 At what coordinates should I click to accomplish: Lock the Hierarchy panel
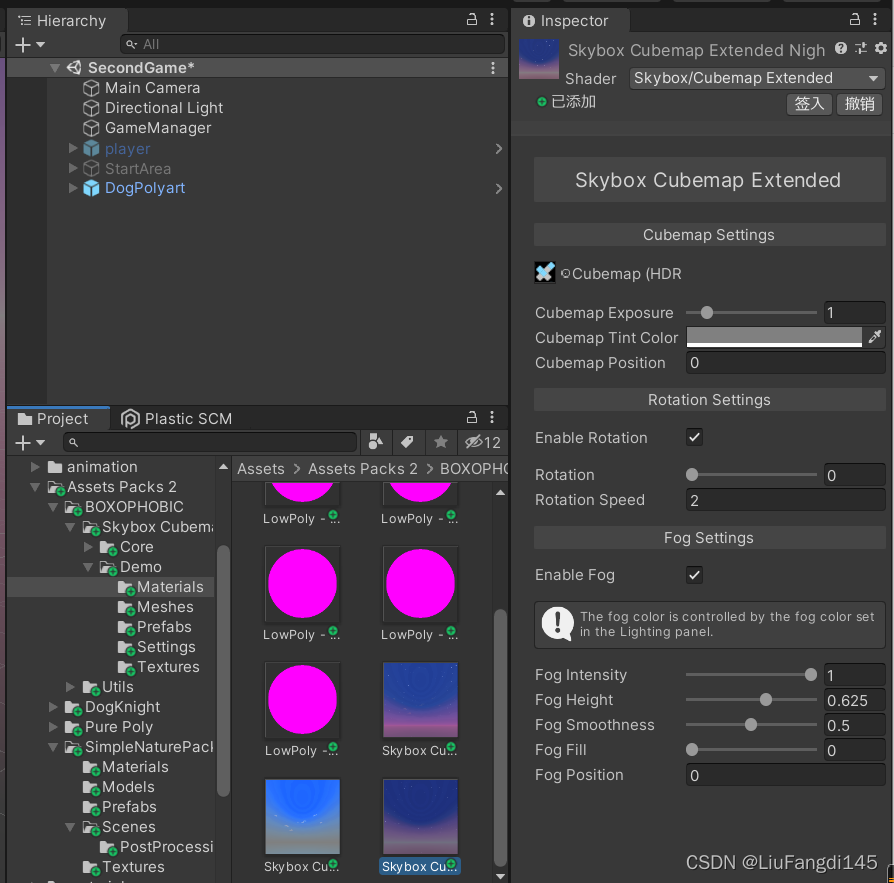coord(472,19)
